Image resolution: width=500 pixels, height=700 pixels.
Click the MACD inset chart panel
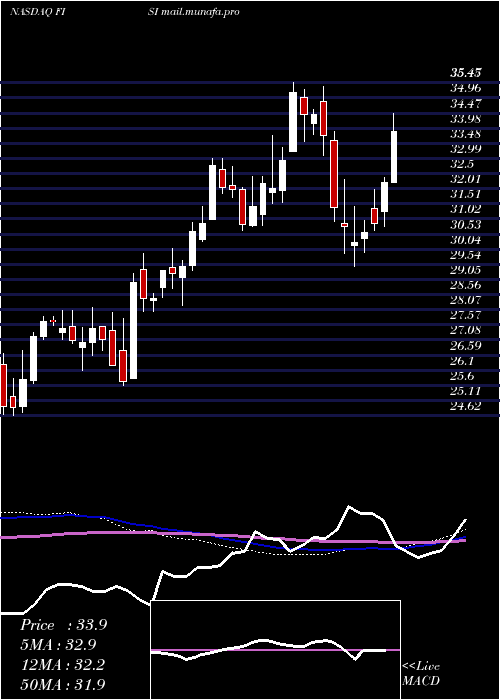[275, 650]
